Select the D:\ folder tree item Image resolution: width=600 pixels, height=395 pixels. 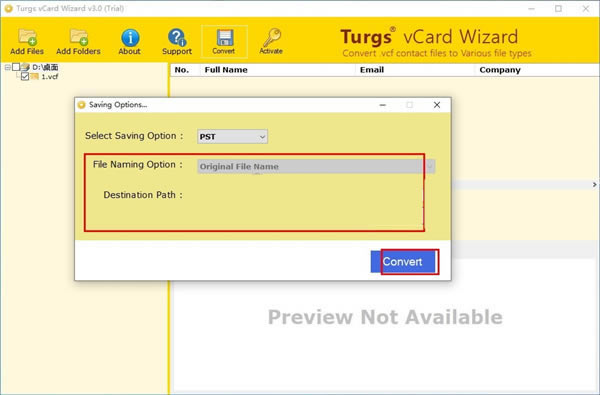coord(45,67)
